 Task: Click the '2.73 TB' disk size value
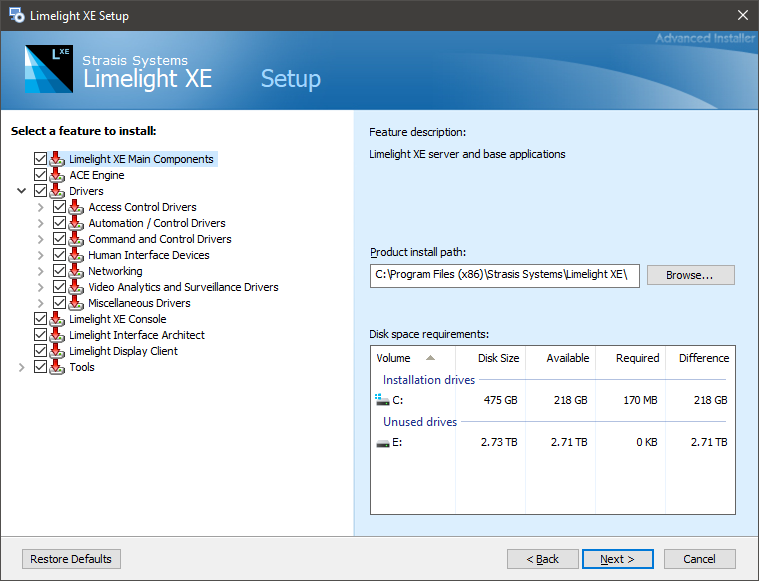point(499,442)
